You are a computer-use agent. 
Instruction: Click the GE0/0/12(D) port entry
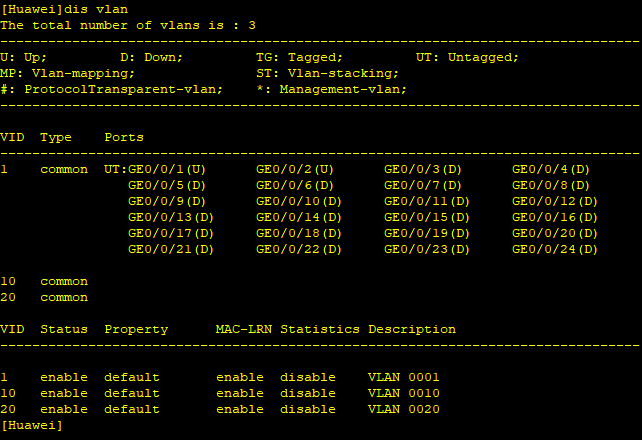point(555,201)
